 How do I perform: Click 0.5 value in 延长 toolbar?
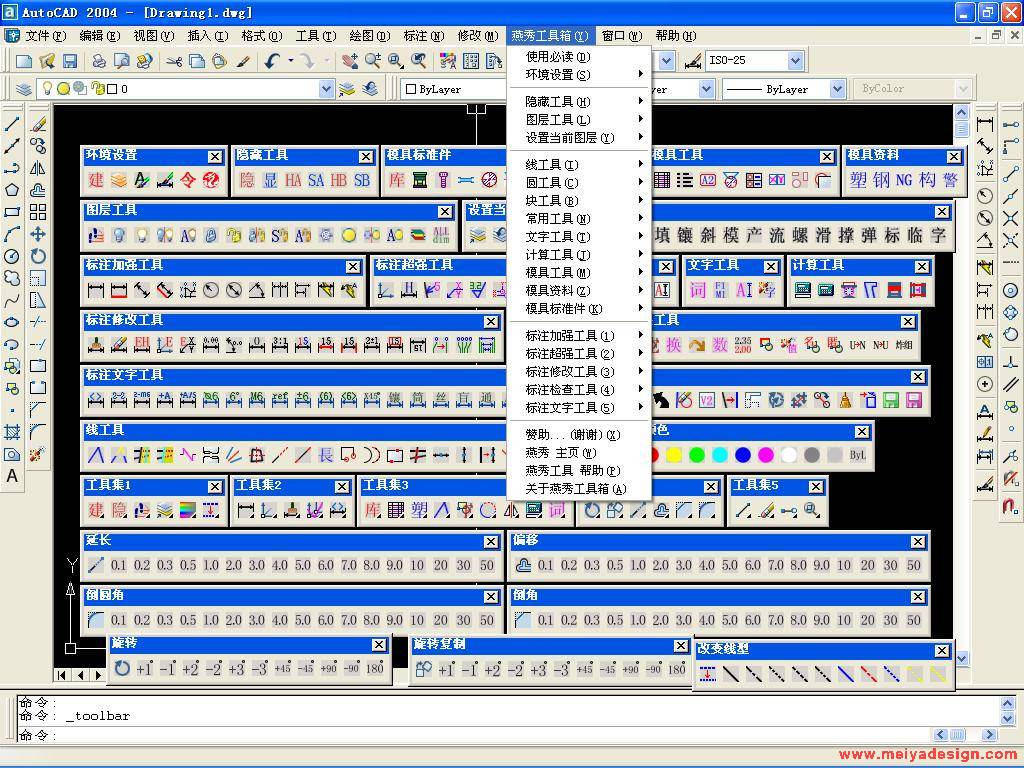click(188, 565)
